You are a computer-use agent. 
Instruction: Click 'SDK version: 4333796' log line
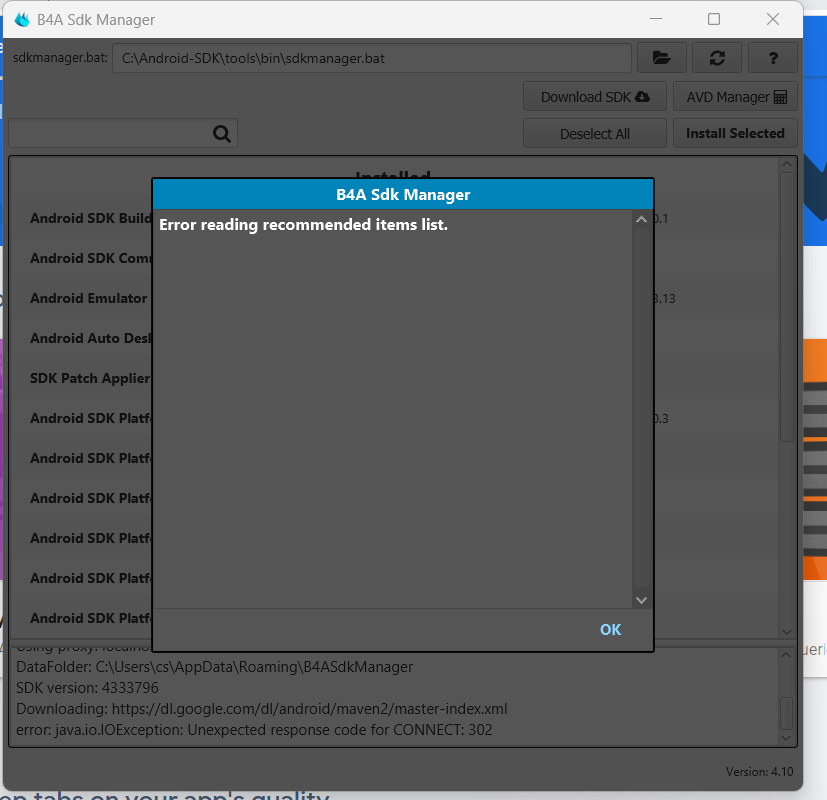[87, 688]
